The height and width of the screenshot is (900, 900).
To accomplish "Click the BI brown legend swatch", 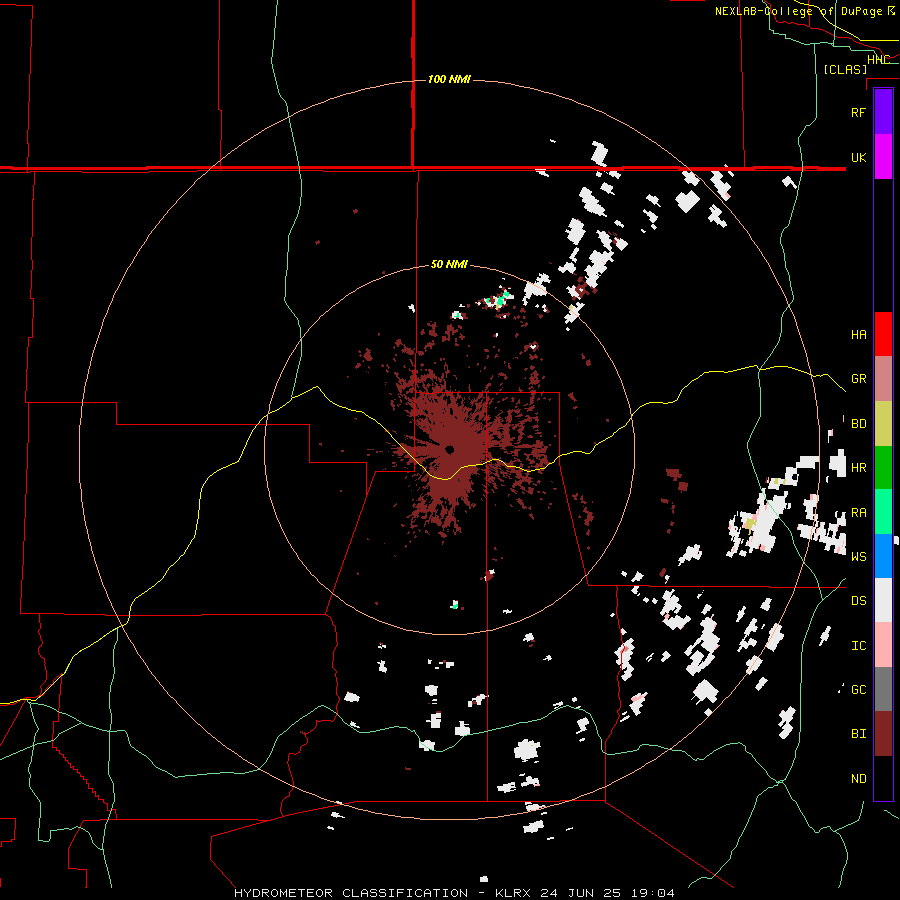I will point(883,734).
